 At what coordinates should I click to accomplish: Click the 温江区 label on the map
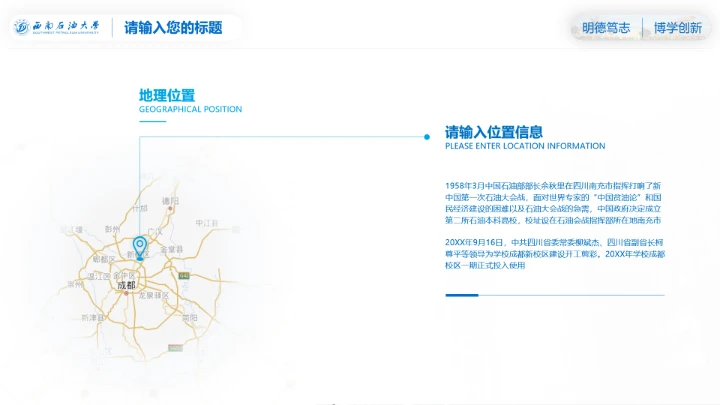point(99,276)
